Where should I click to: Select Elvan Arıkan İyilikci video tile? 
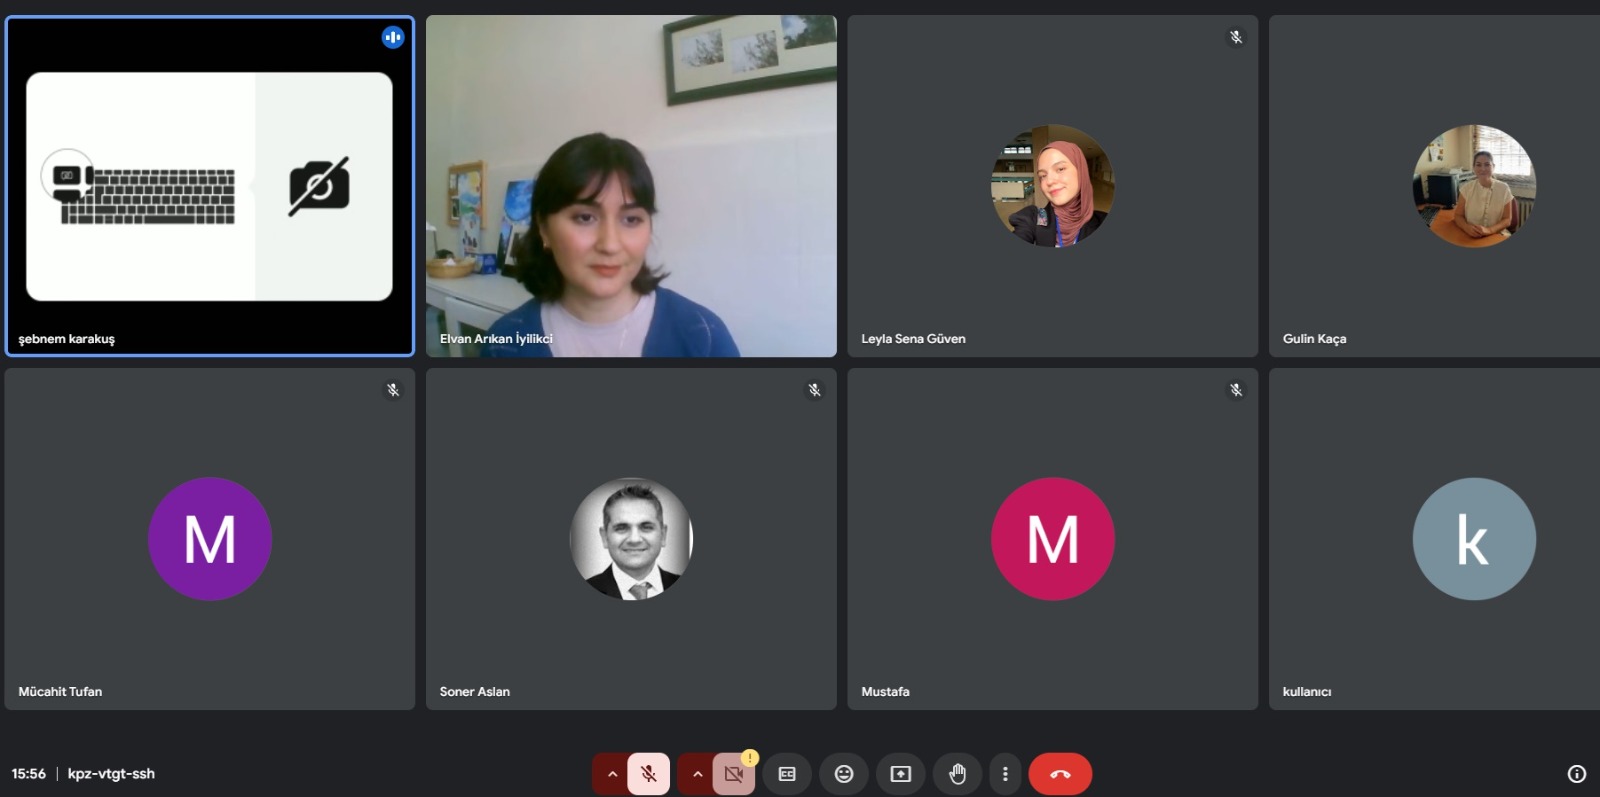[x=631, y=186]
